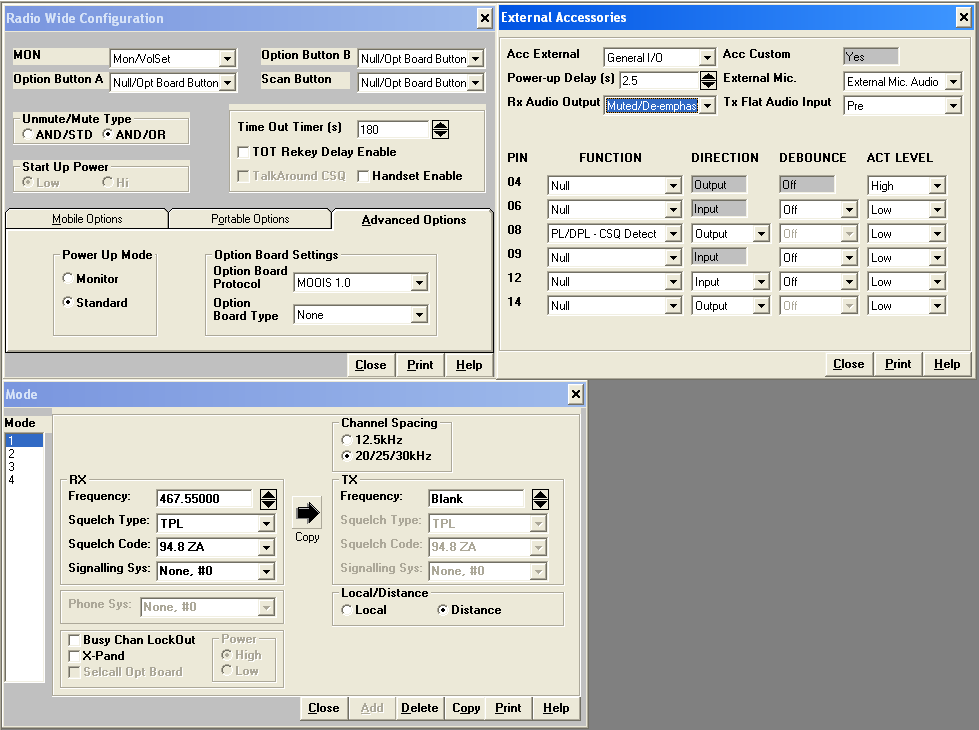Decrease the TX Frequency with down arrow
The height and width of the screenshot is (730, 979).
[x=540, y=504]
